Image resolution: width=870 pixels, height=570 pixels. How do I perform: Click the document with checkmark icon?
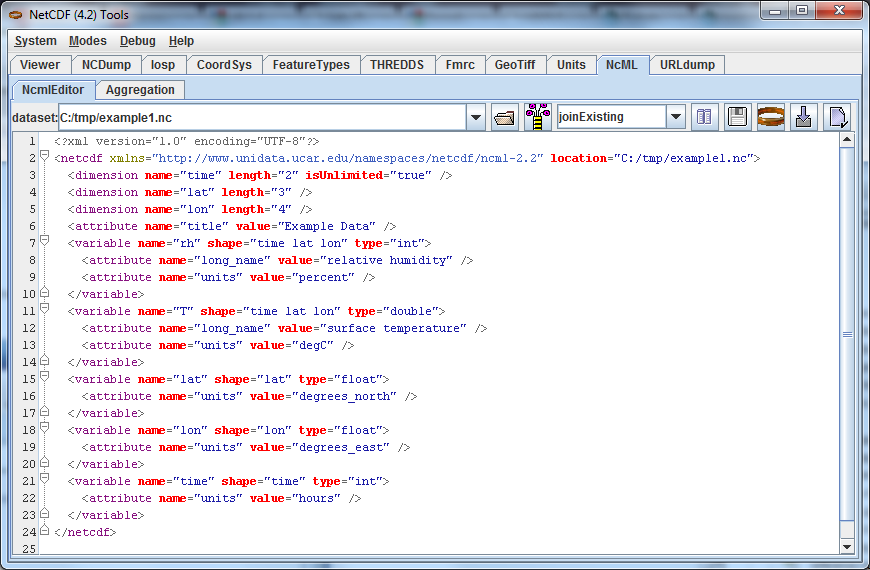click(836, 117)
